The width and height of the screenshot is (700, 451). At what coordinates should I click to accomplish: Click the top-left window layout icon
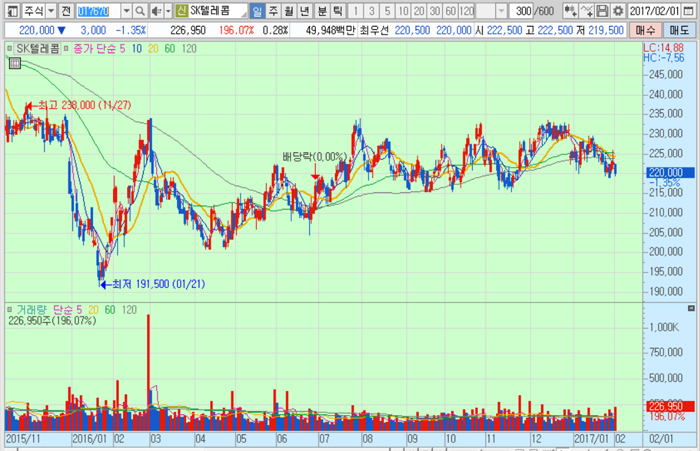pos(9,10)
